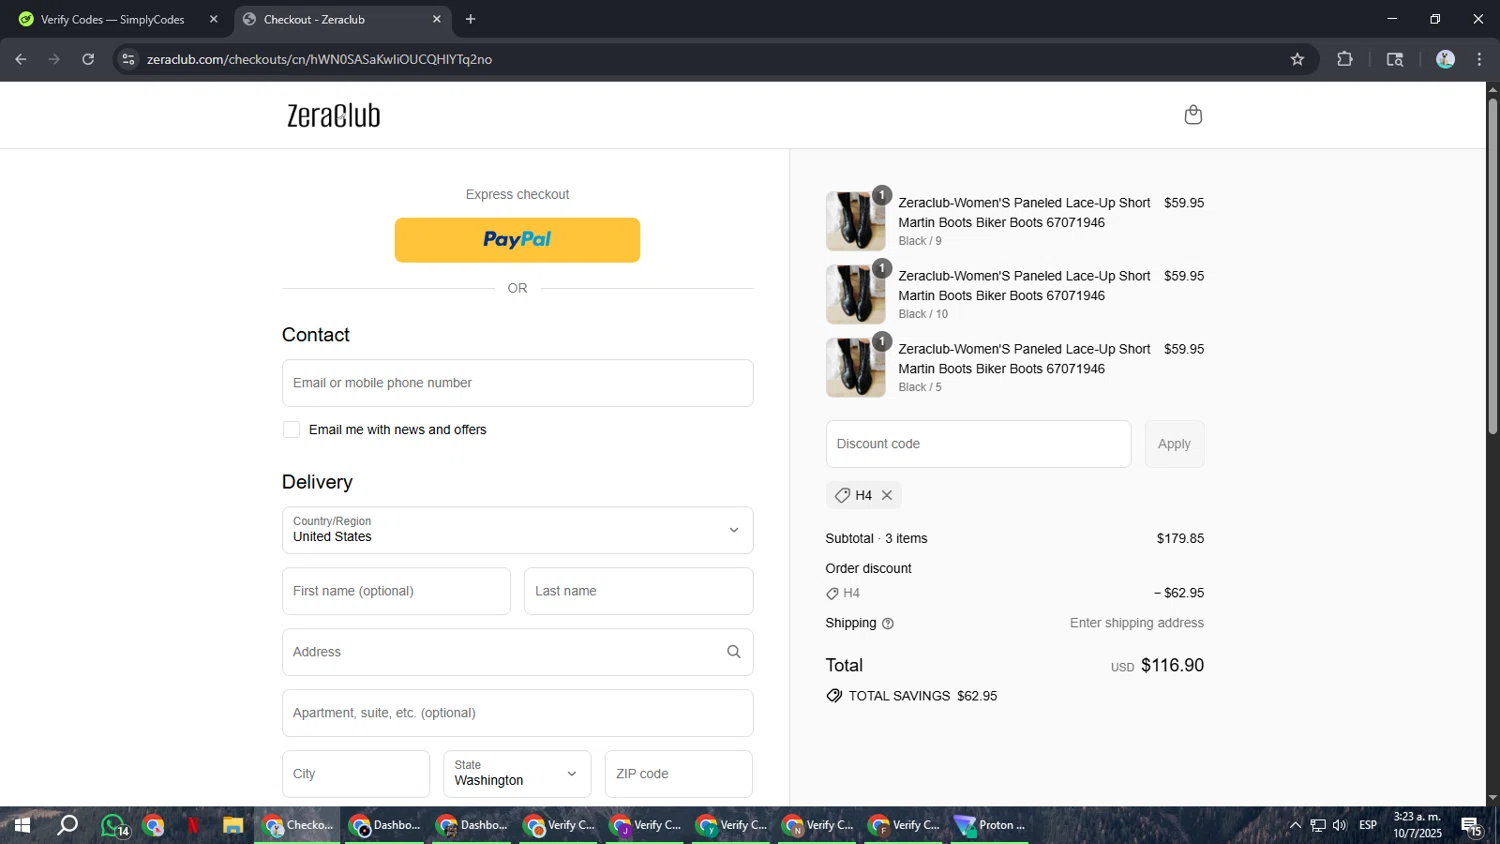1500x844 pixels.
Task: Click the ESP language indicator
Action: pyautogui.click(x=1368, y=825)
